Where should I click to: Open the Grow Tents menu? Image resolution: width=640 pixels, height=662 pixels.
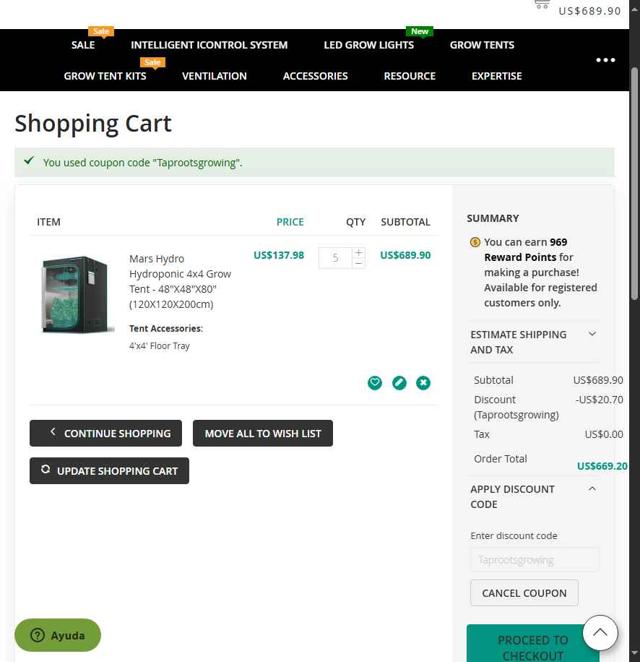click(482, 45)
